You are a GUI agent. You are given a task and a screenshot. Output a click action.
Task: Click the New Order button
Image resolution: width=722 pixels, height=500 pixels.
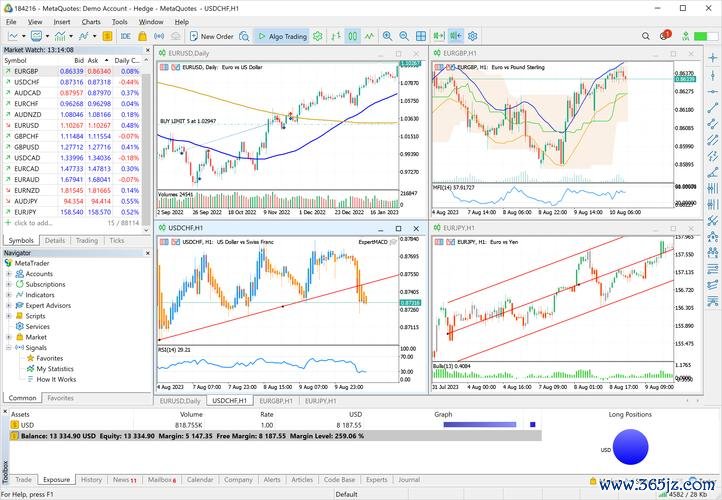211,36
